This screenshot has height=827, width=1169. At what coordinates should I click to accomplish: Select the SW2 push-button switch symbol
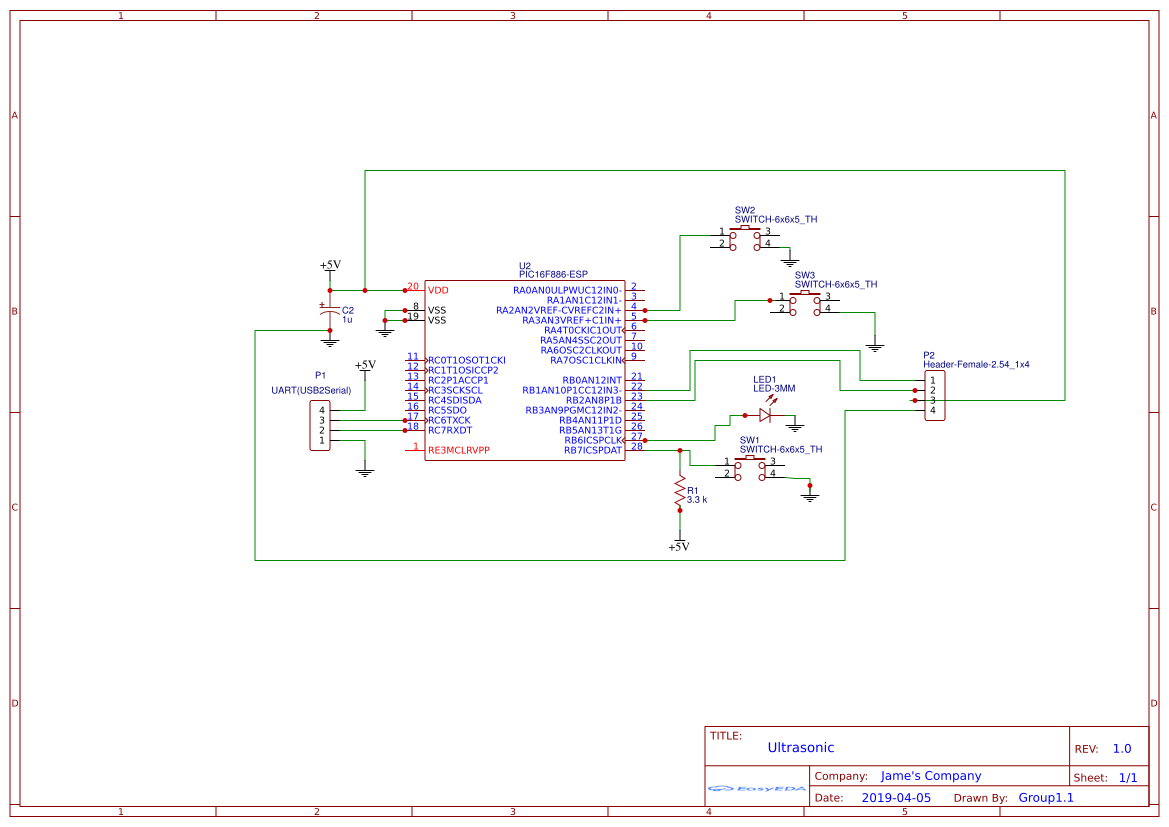click(x=745, y=237)
